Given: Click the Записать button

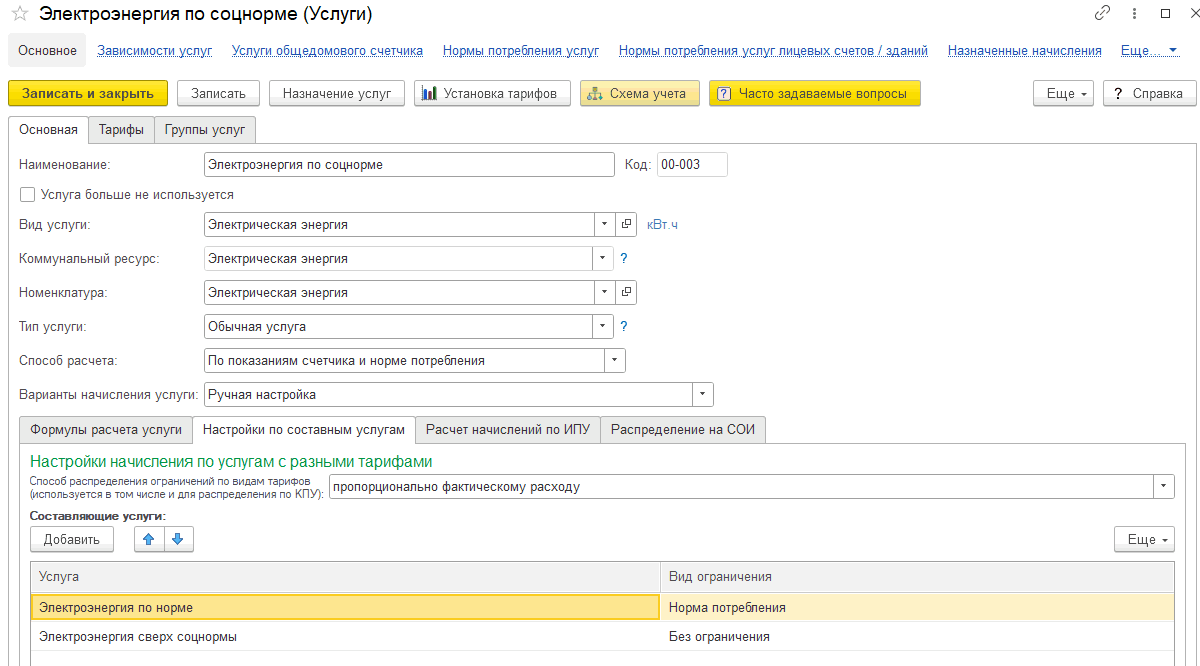Looking at the screenshot, I should point(218,93).
